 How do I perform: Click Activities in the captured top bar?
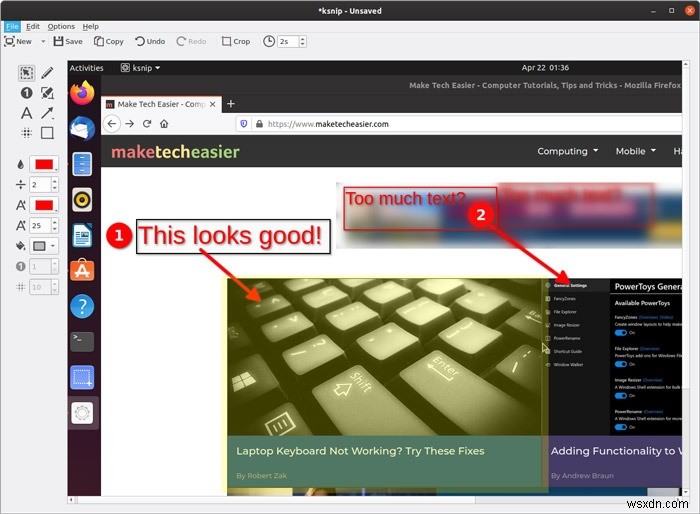(86, 68)
